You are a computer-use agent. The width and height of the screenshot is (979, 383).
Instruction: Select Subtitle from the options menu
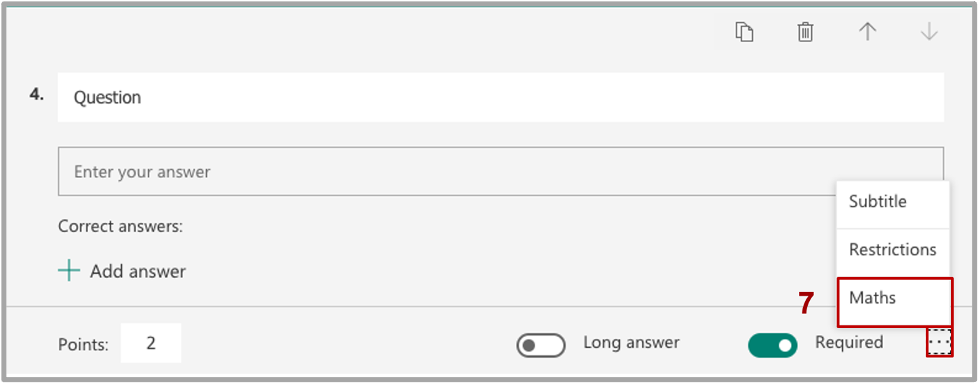893,202
